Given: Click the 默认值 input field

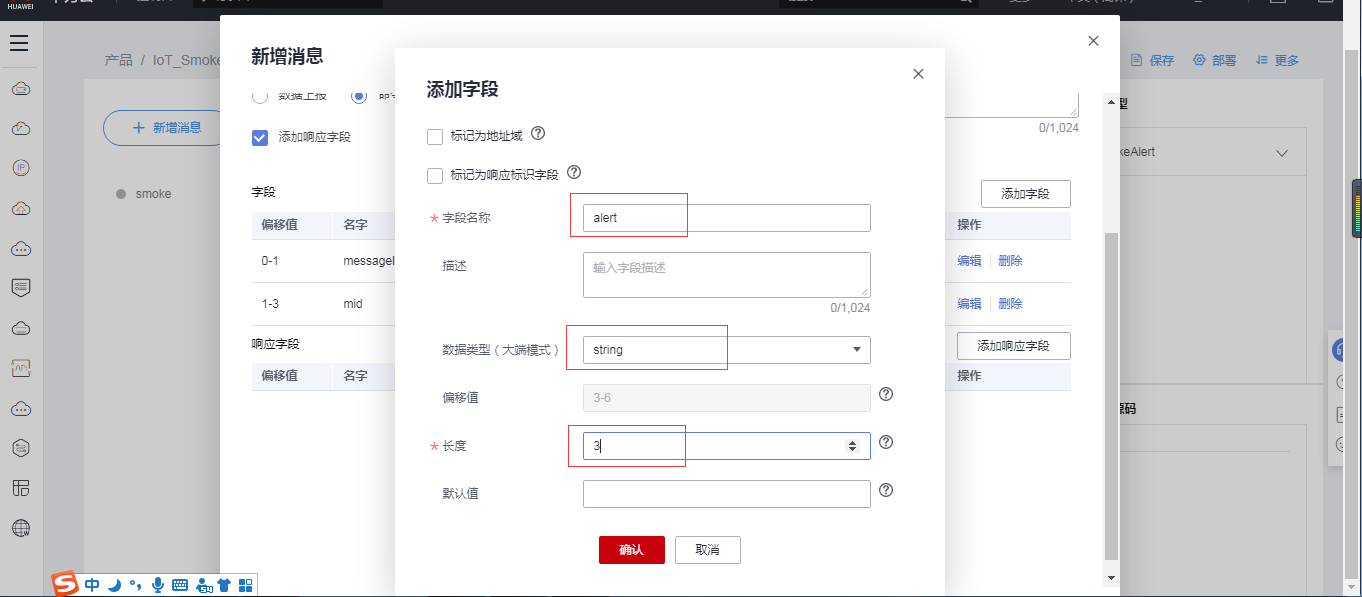Looking at the screenshot, I should (x=727, y=494).
